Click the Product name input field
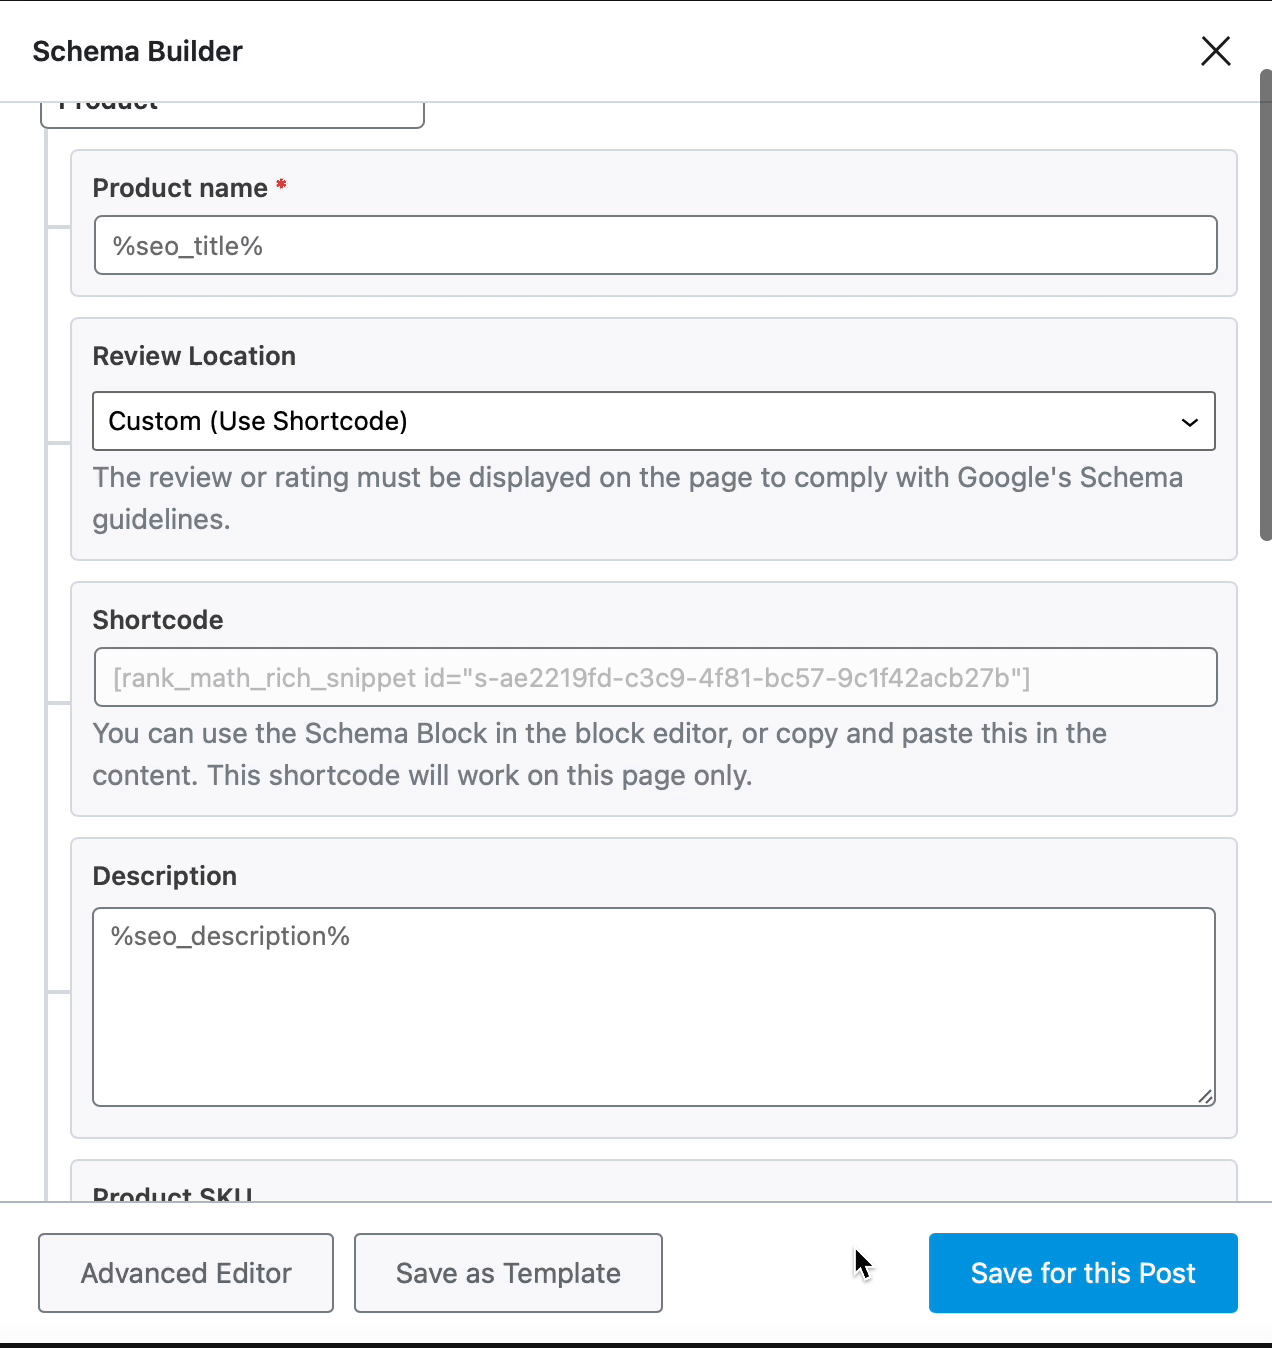Screen dimensions: 1272x1348 (655, 246)
